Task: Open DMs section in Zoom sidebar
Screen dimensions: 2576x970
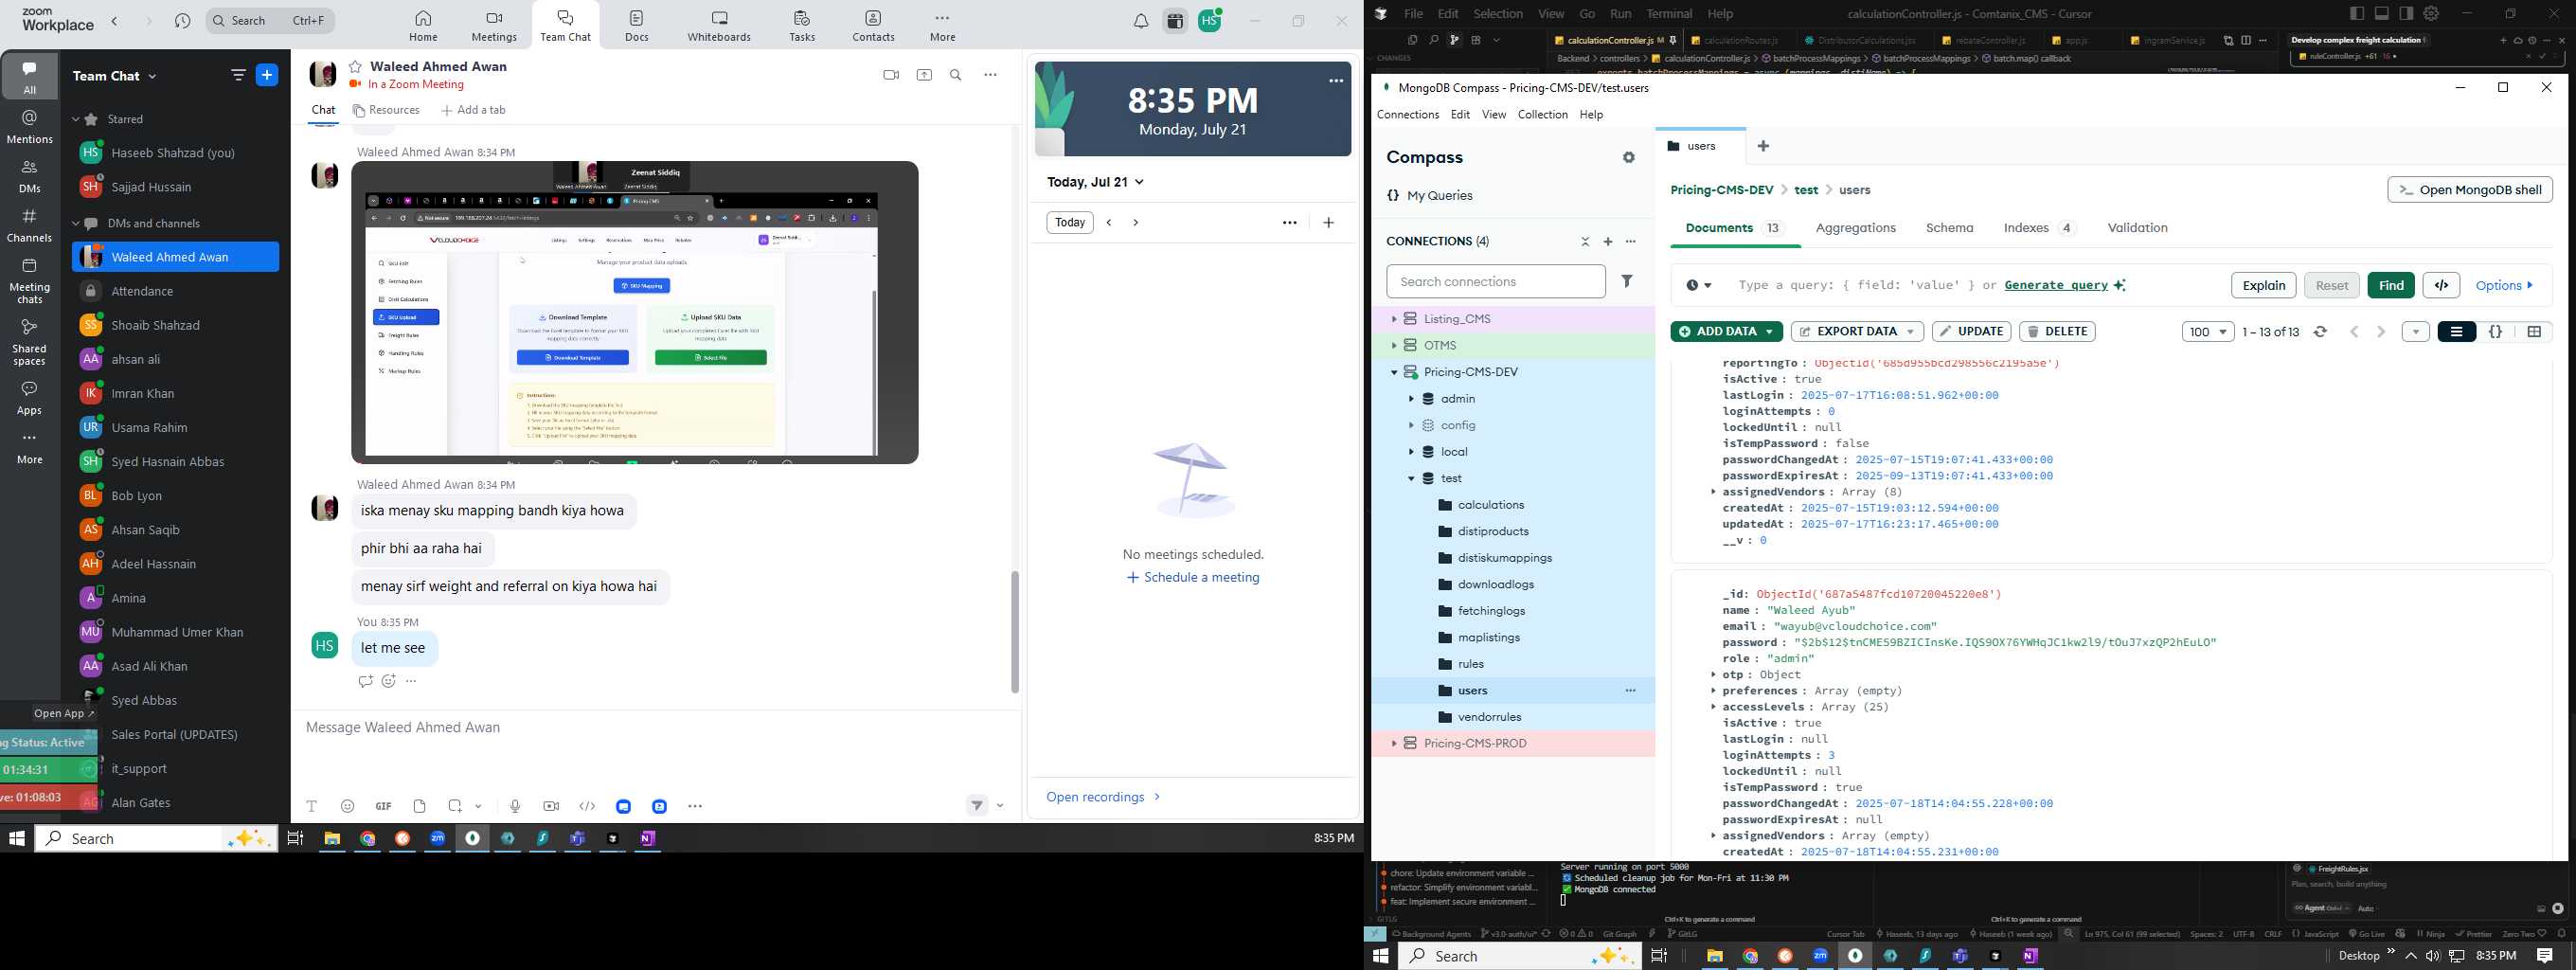Action: 29,177
